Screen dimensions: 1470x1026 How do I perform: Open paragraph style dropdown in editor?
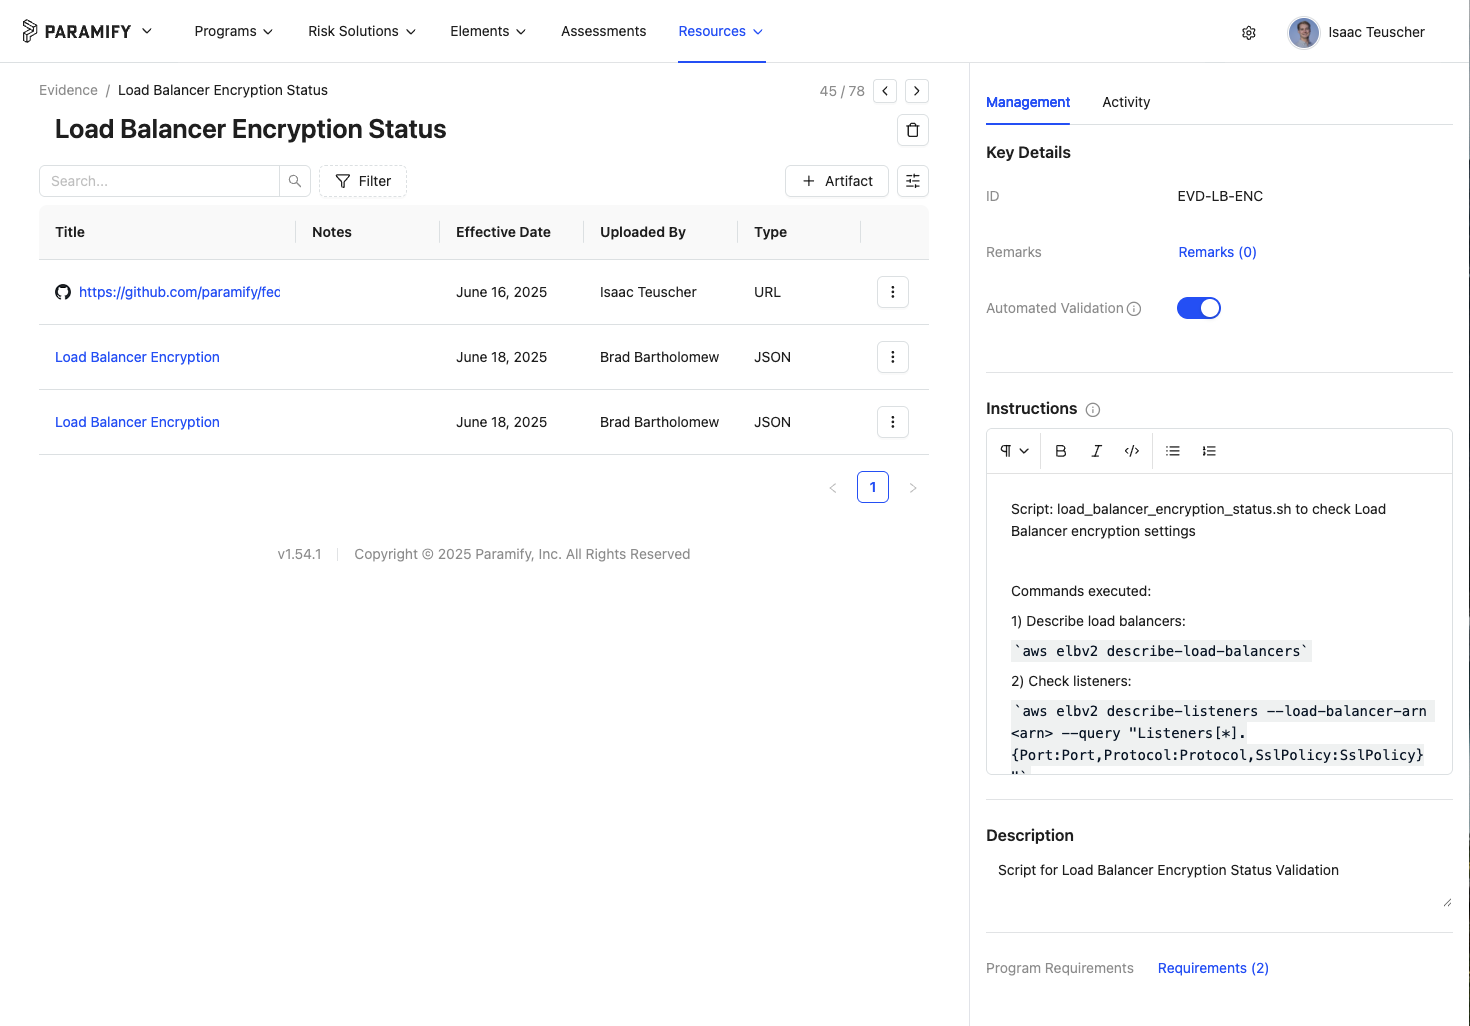1014,451
